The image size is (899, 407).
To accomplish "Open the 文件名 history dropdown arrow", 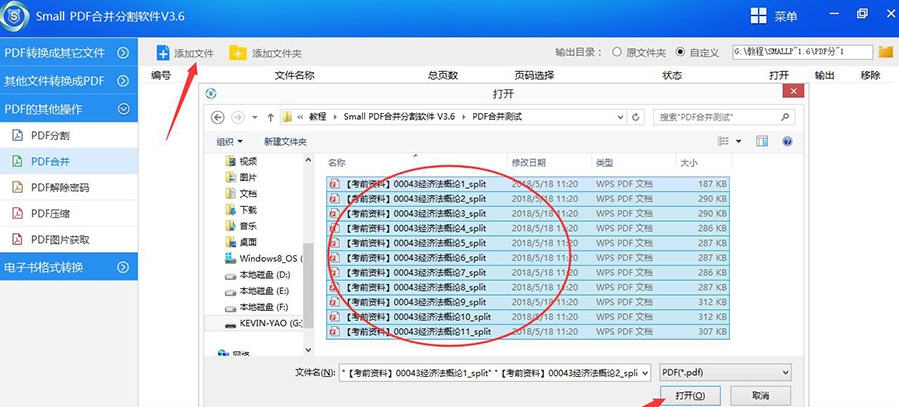I will [645, 373].
